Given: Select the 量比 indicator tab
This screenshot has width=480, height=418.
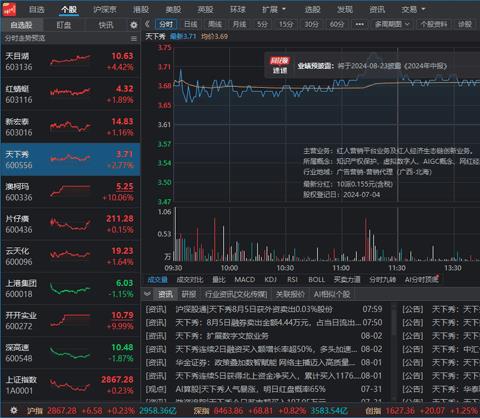Looking at the screenshot, I should pos(219,280).
